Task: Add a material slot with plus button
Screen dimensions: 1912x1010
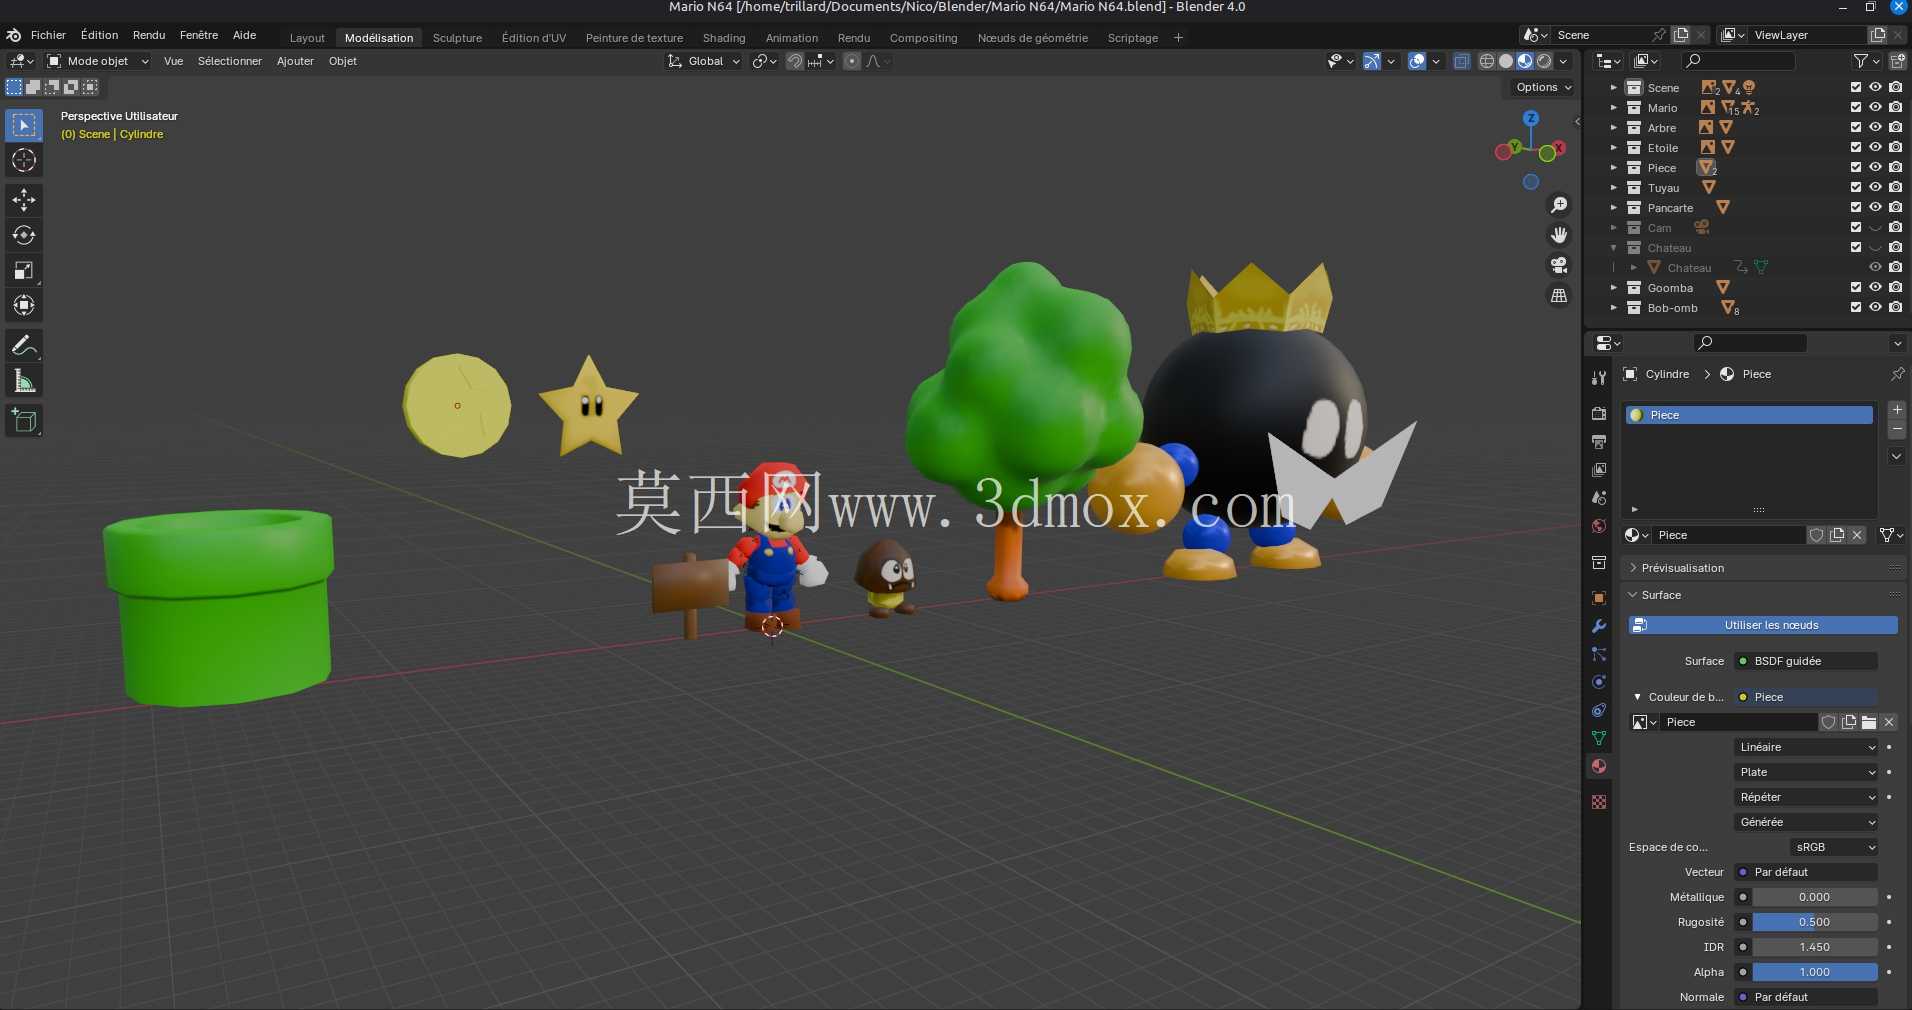Action: click(x=1897, y=410)
